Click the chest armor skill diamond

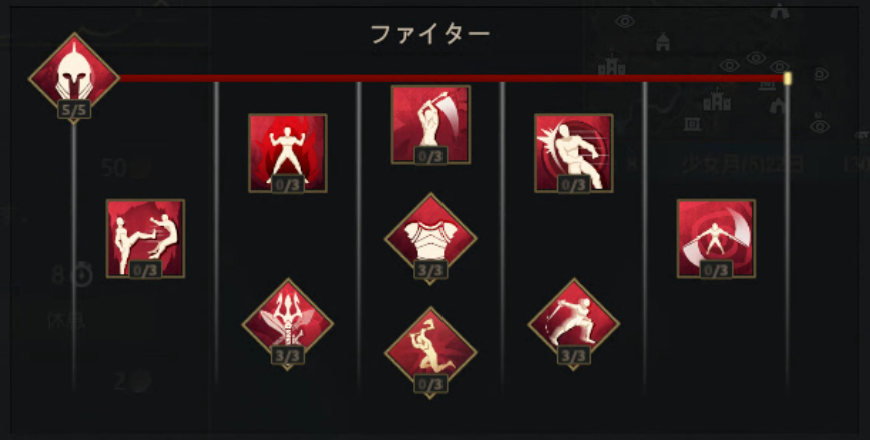click(x=431, y=239)
